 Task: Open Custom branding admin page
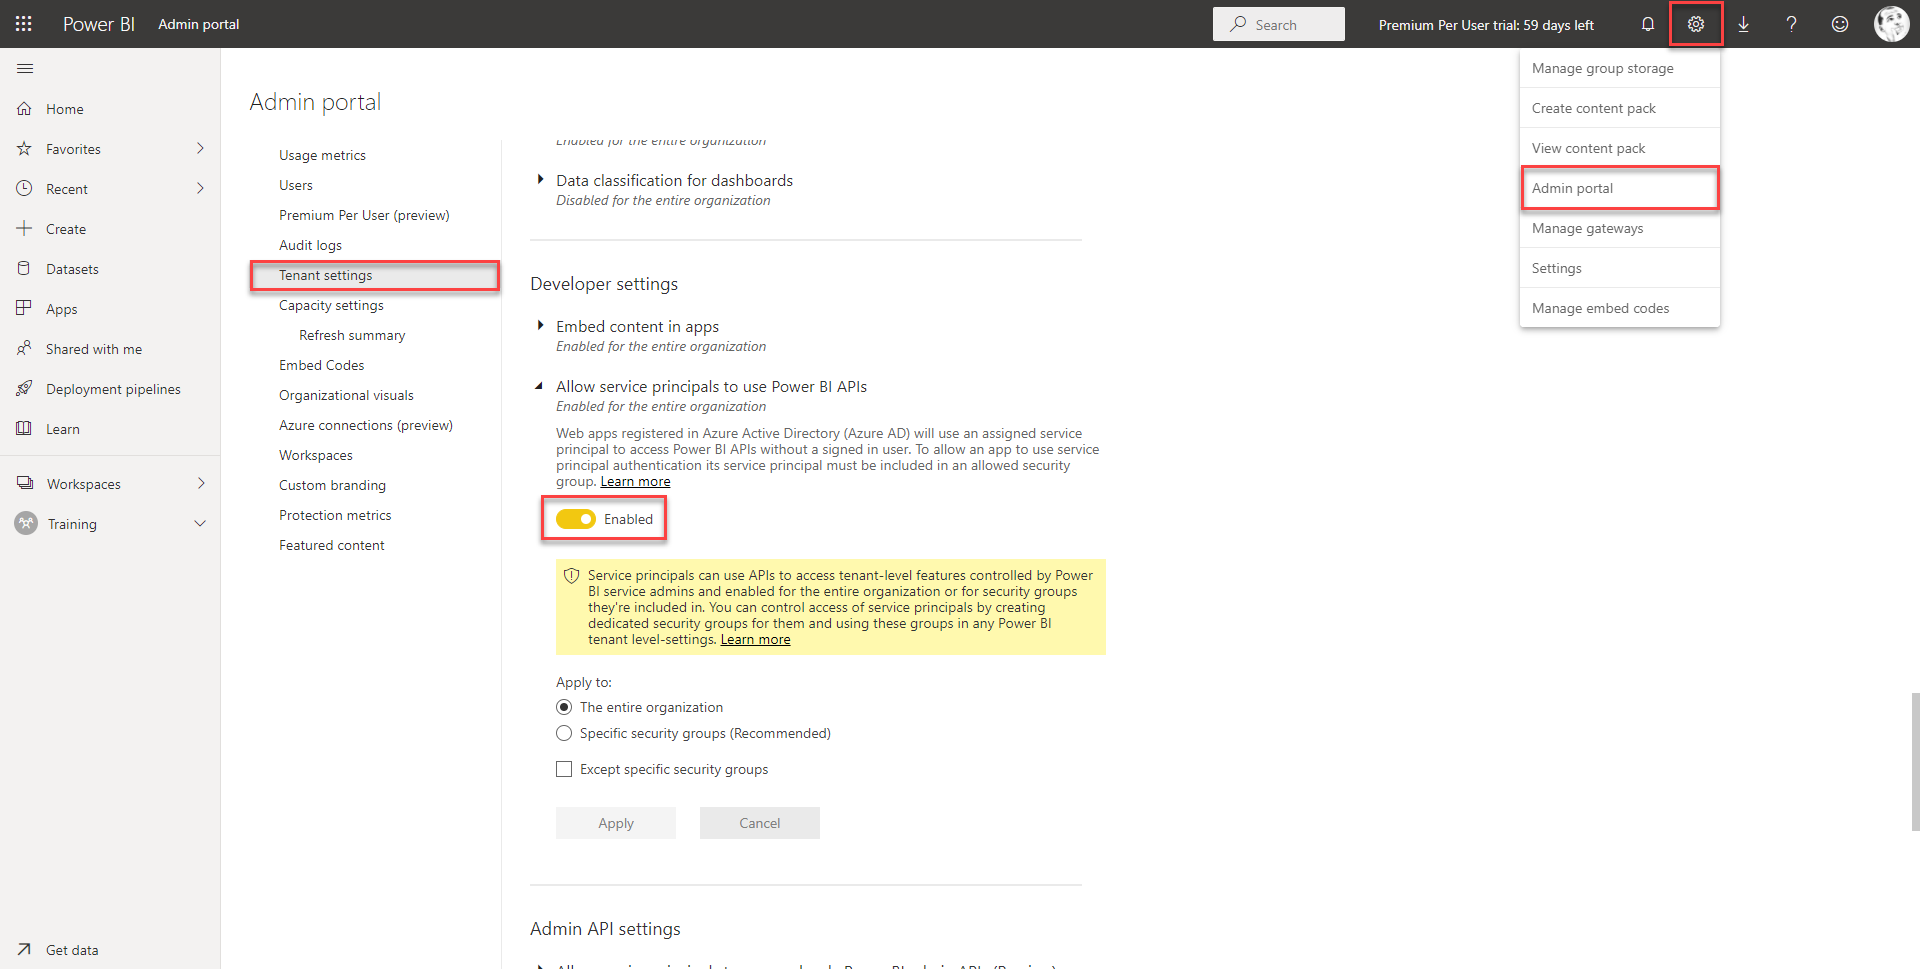[x=332, y=485]
